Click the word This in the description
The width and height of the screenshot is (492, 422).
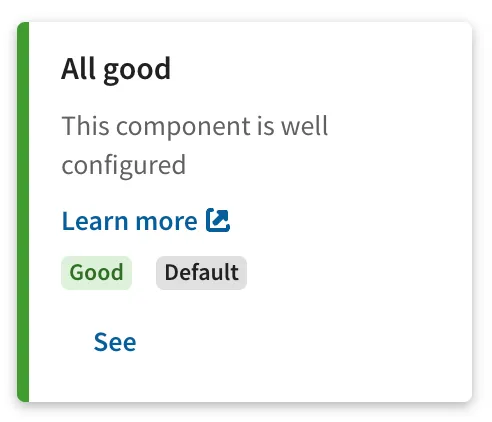pos(86,126)
